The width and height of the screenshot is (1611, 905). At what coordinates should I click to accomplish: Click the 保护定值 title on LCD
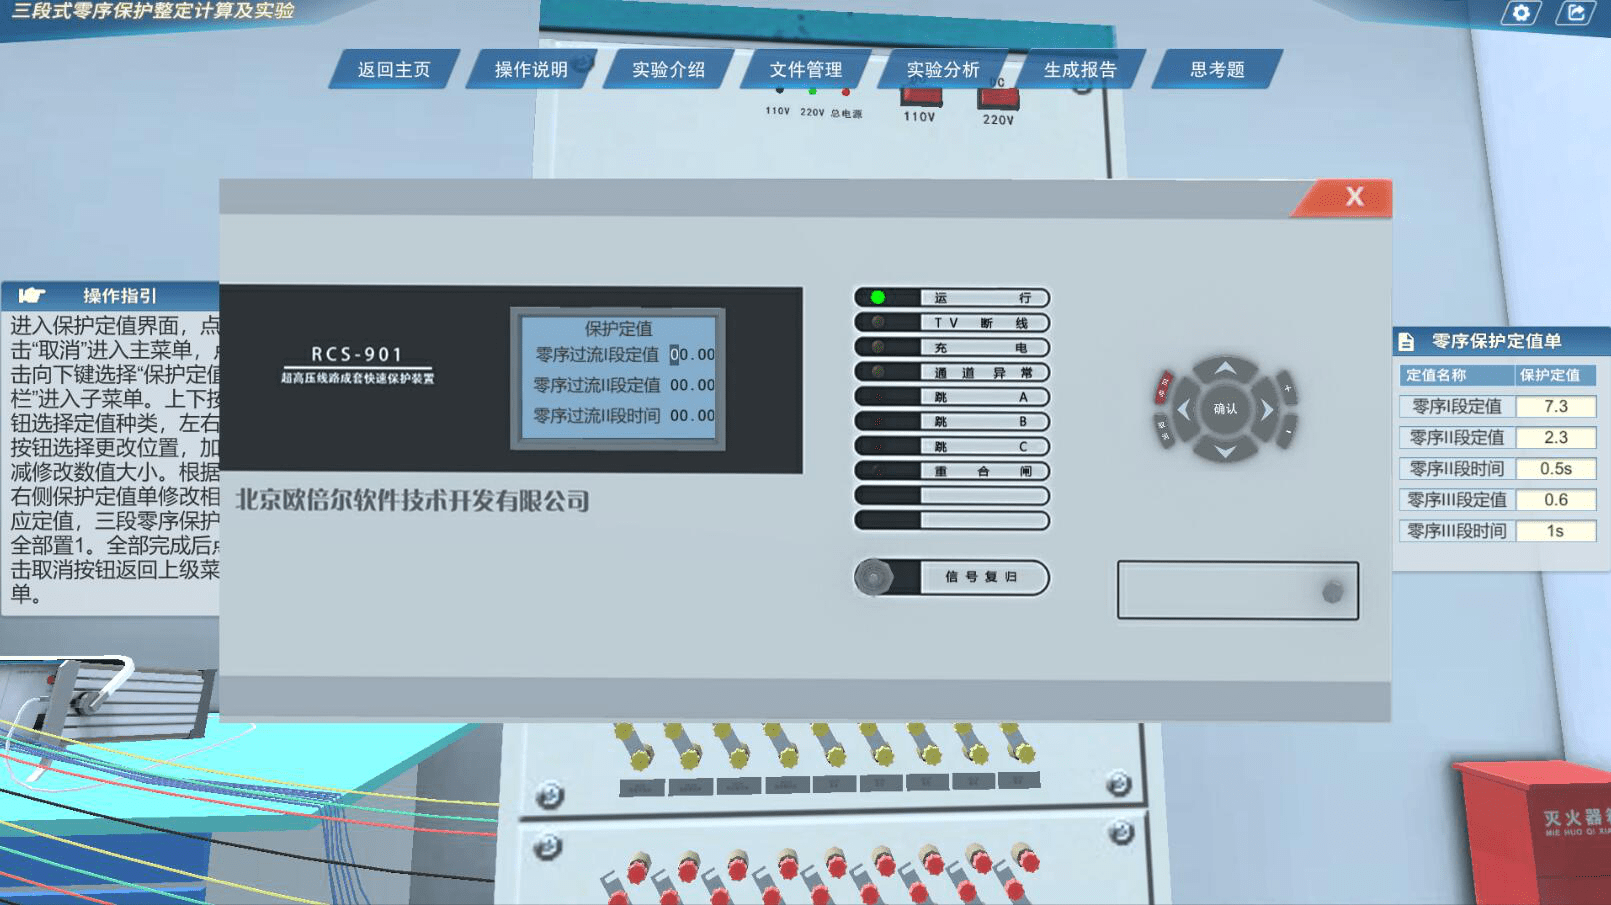tap(618, 328)
